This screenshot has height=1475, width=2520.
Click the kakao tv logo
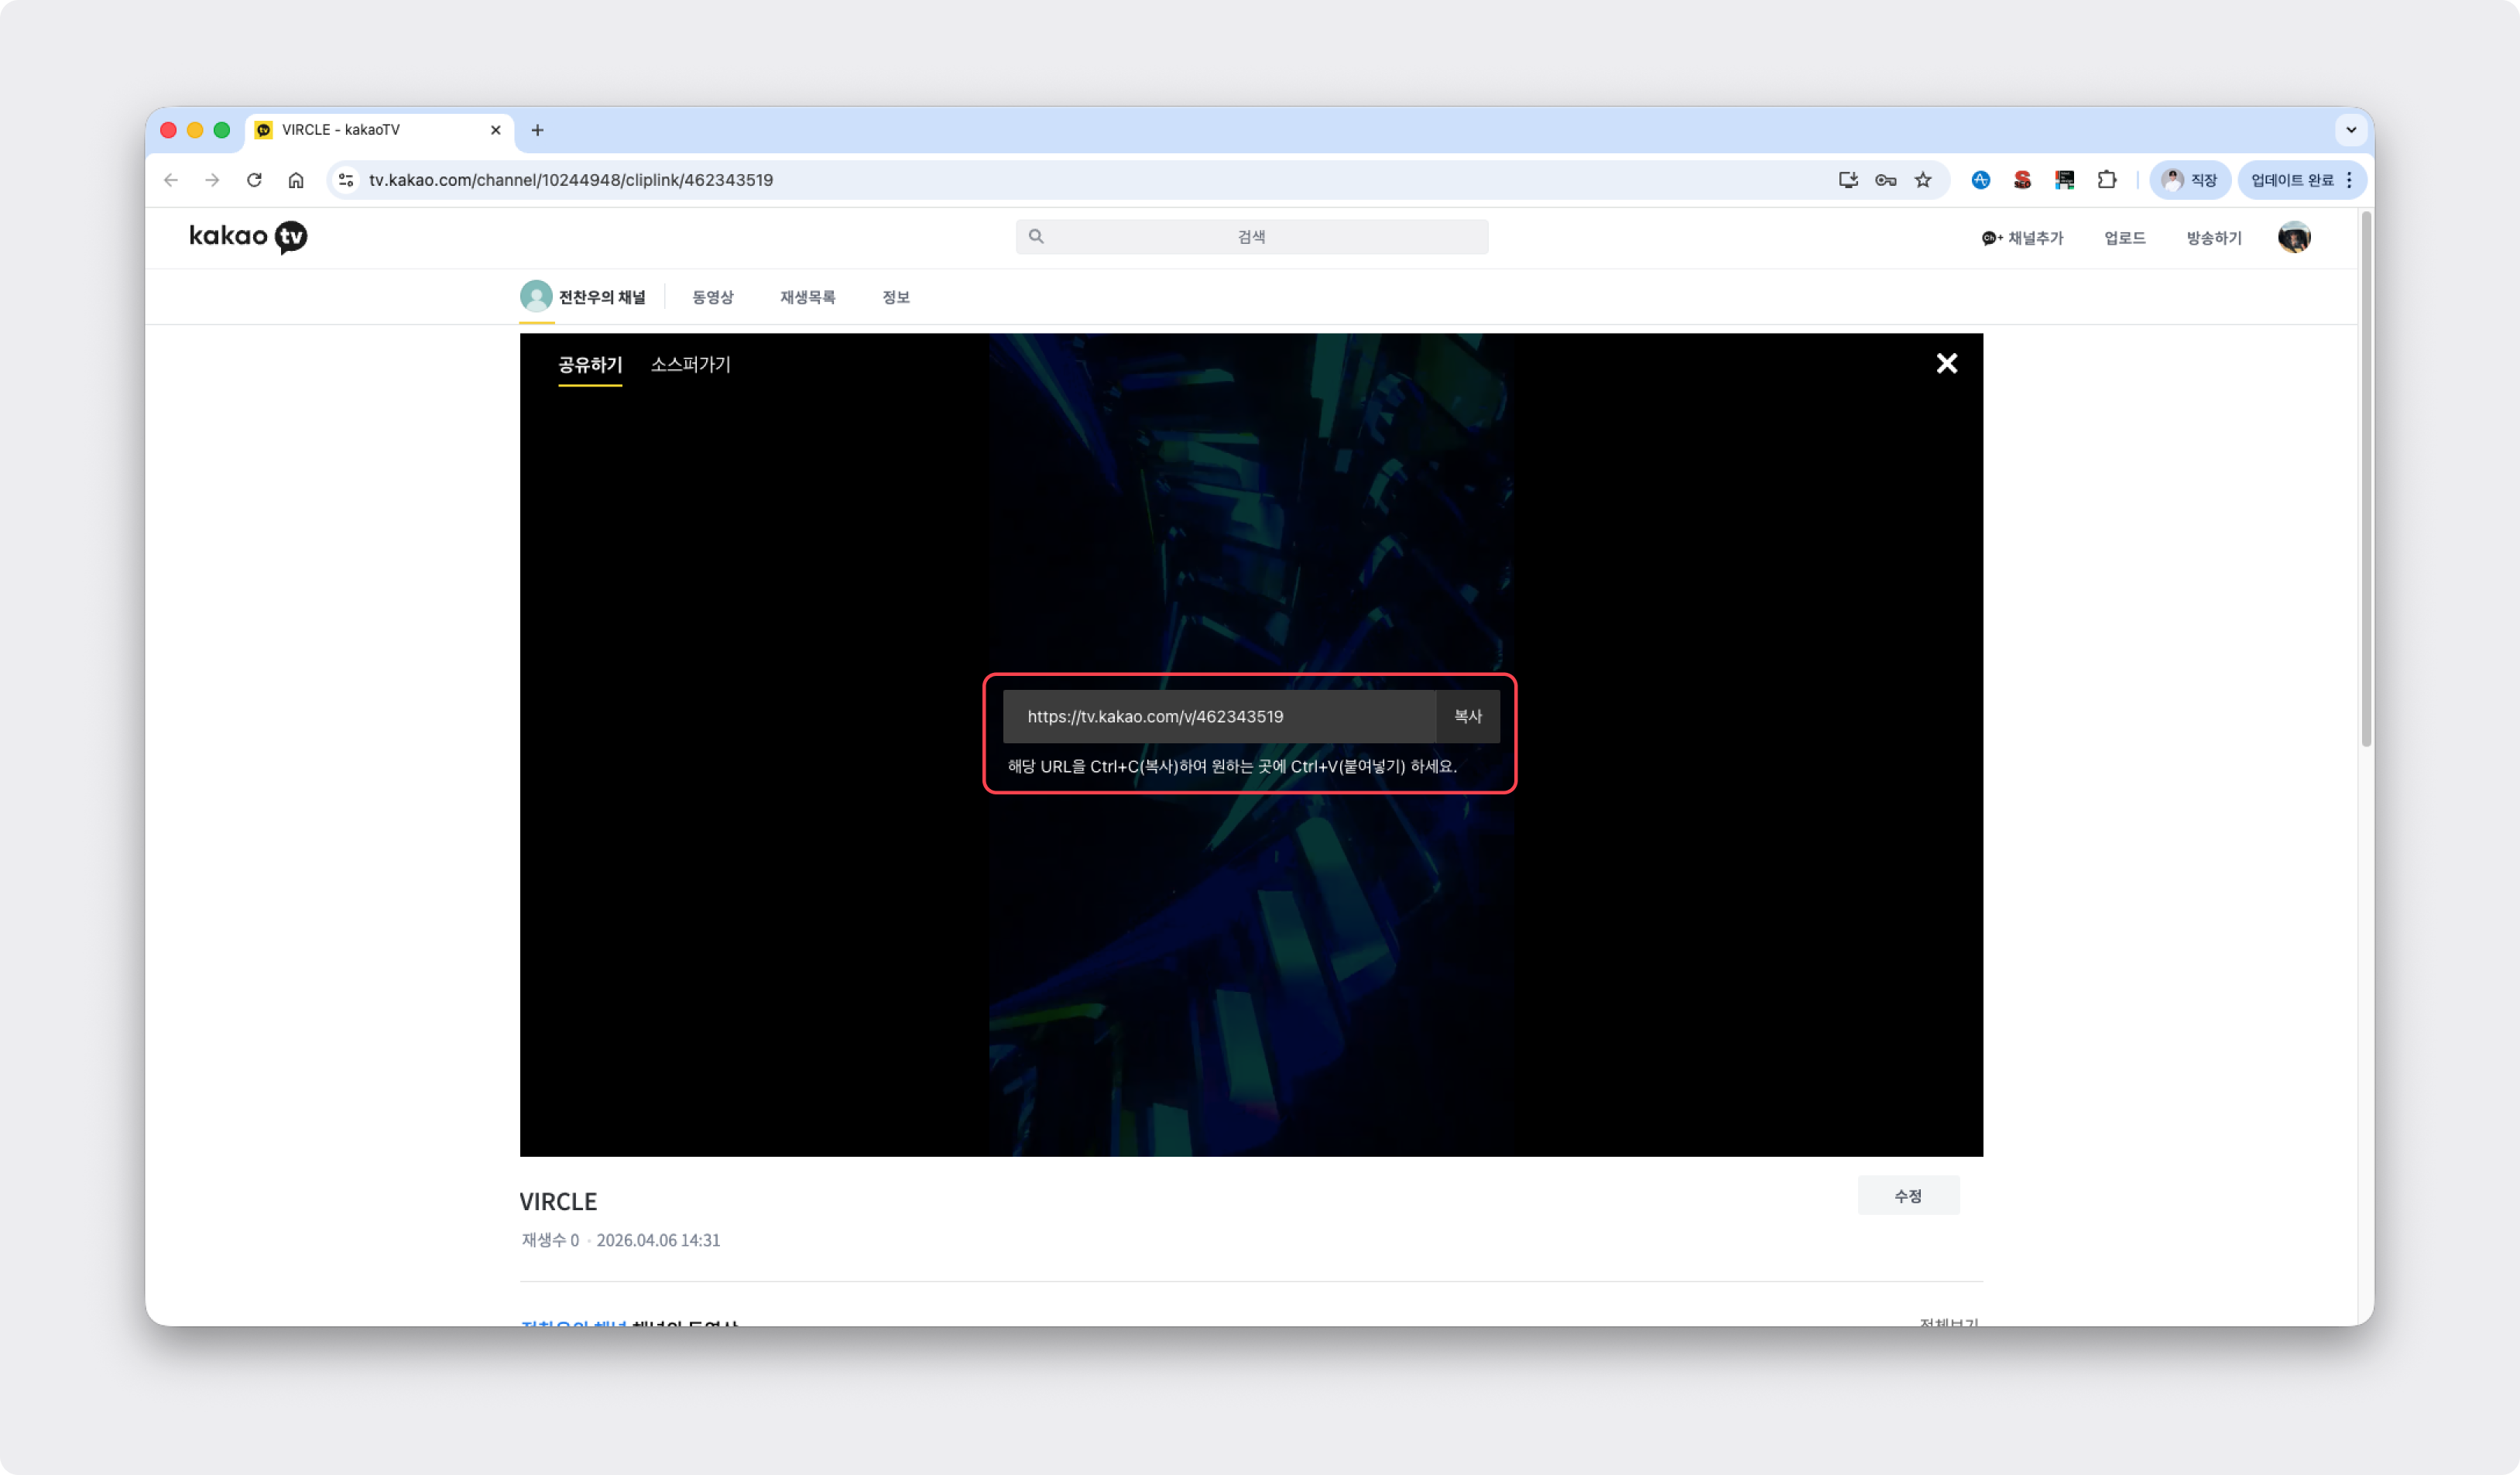click(248, 237)
